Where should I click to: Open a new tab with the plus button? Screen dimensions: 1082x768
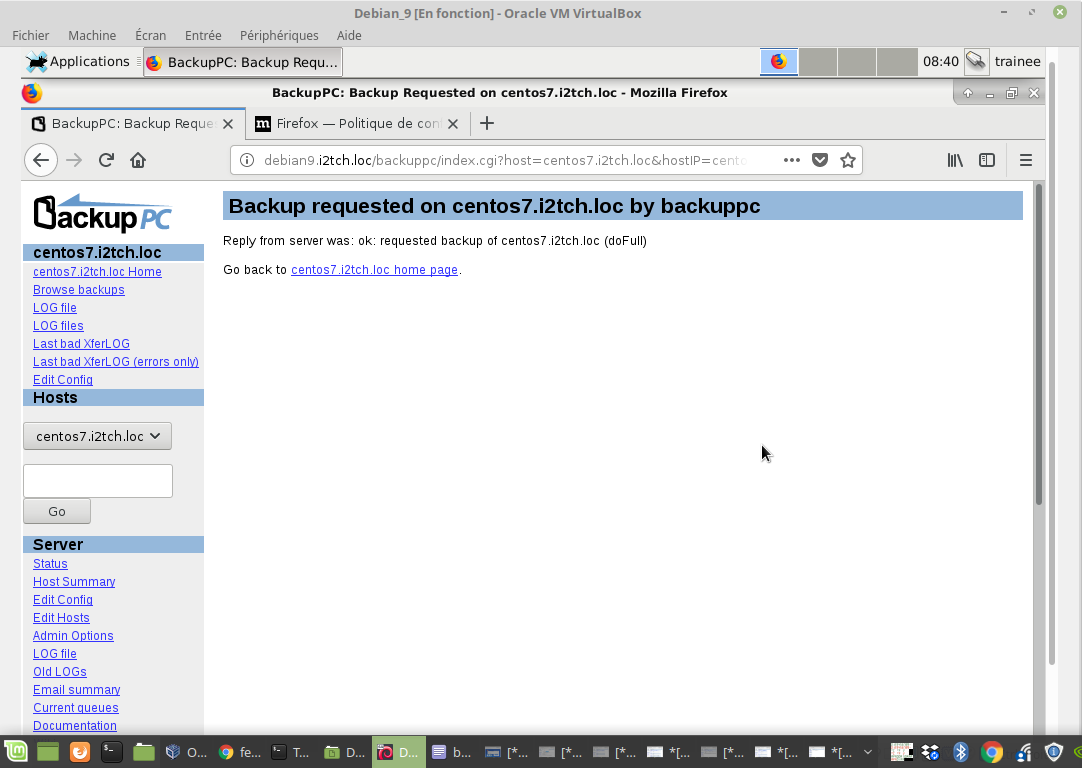pos(487,123)
